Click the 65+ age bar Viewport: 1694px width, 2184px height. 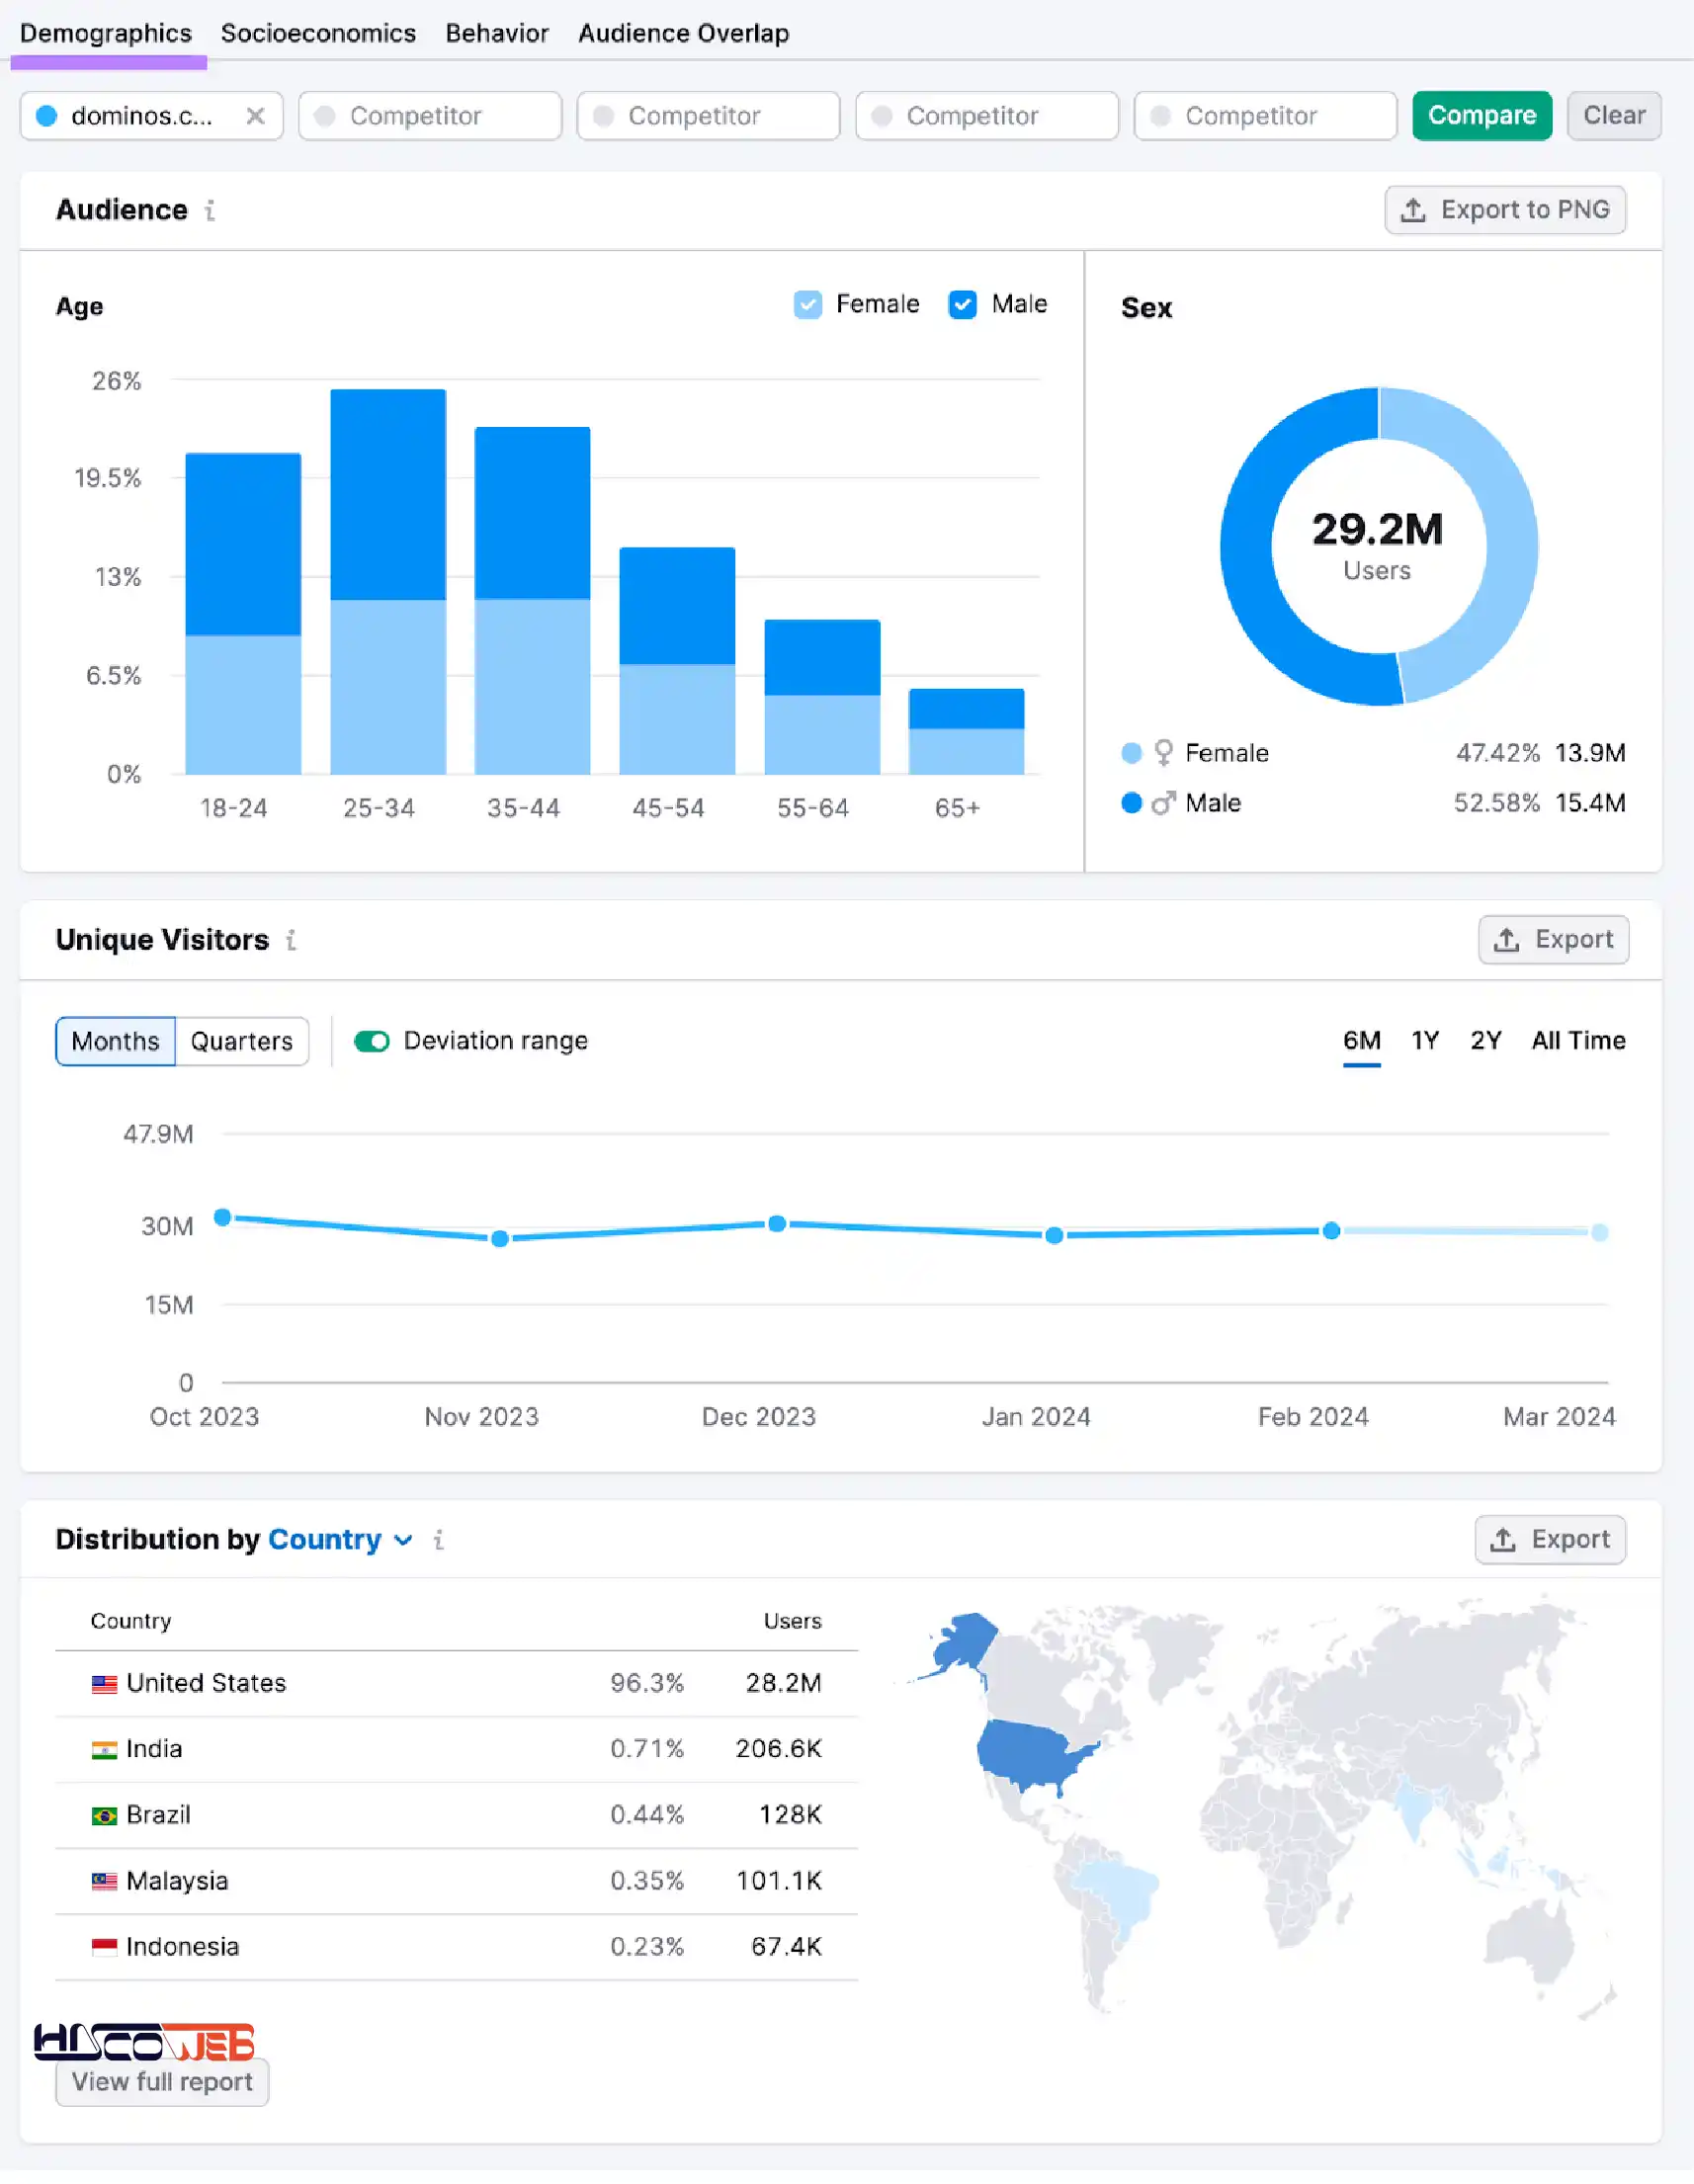tap(967, 732)
